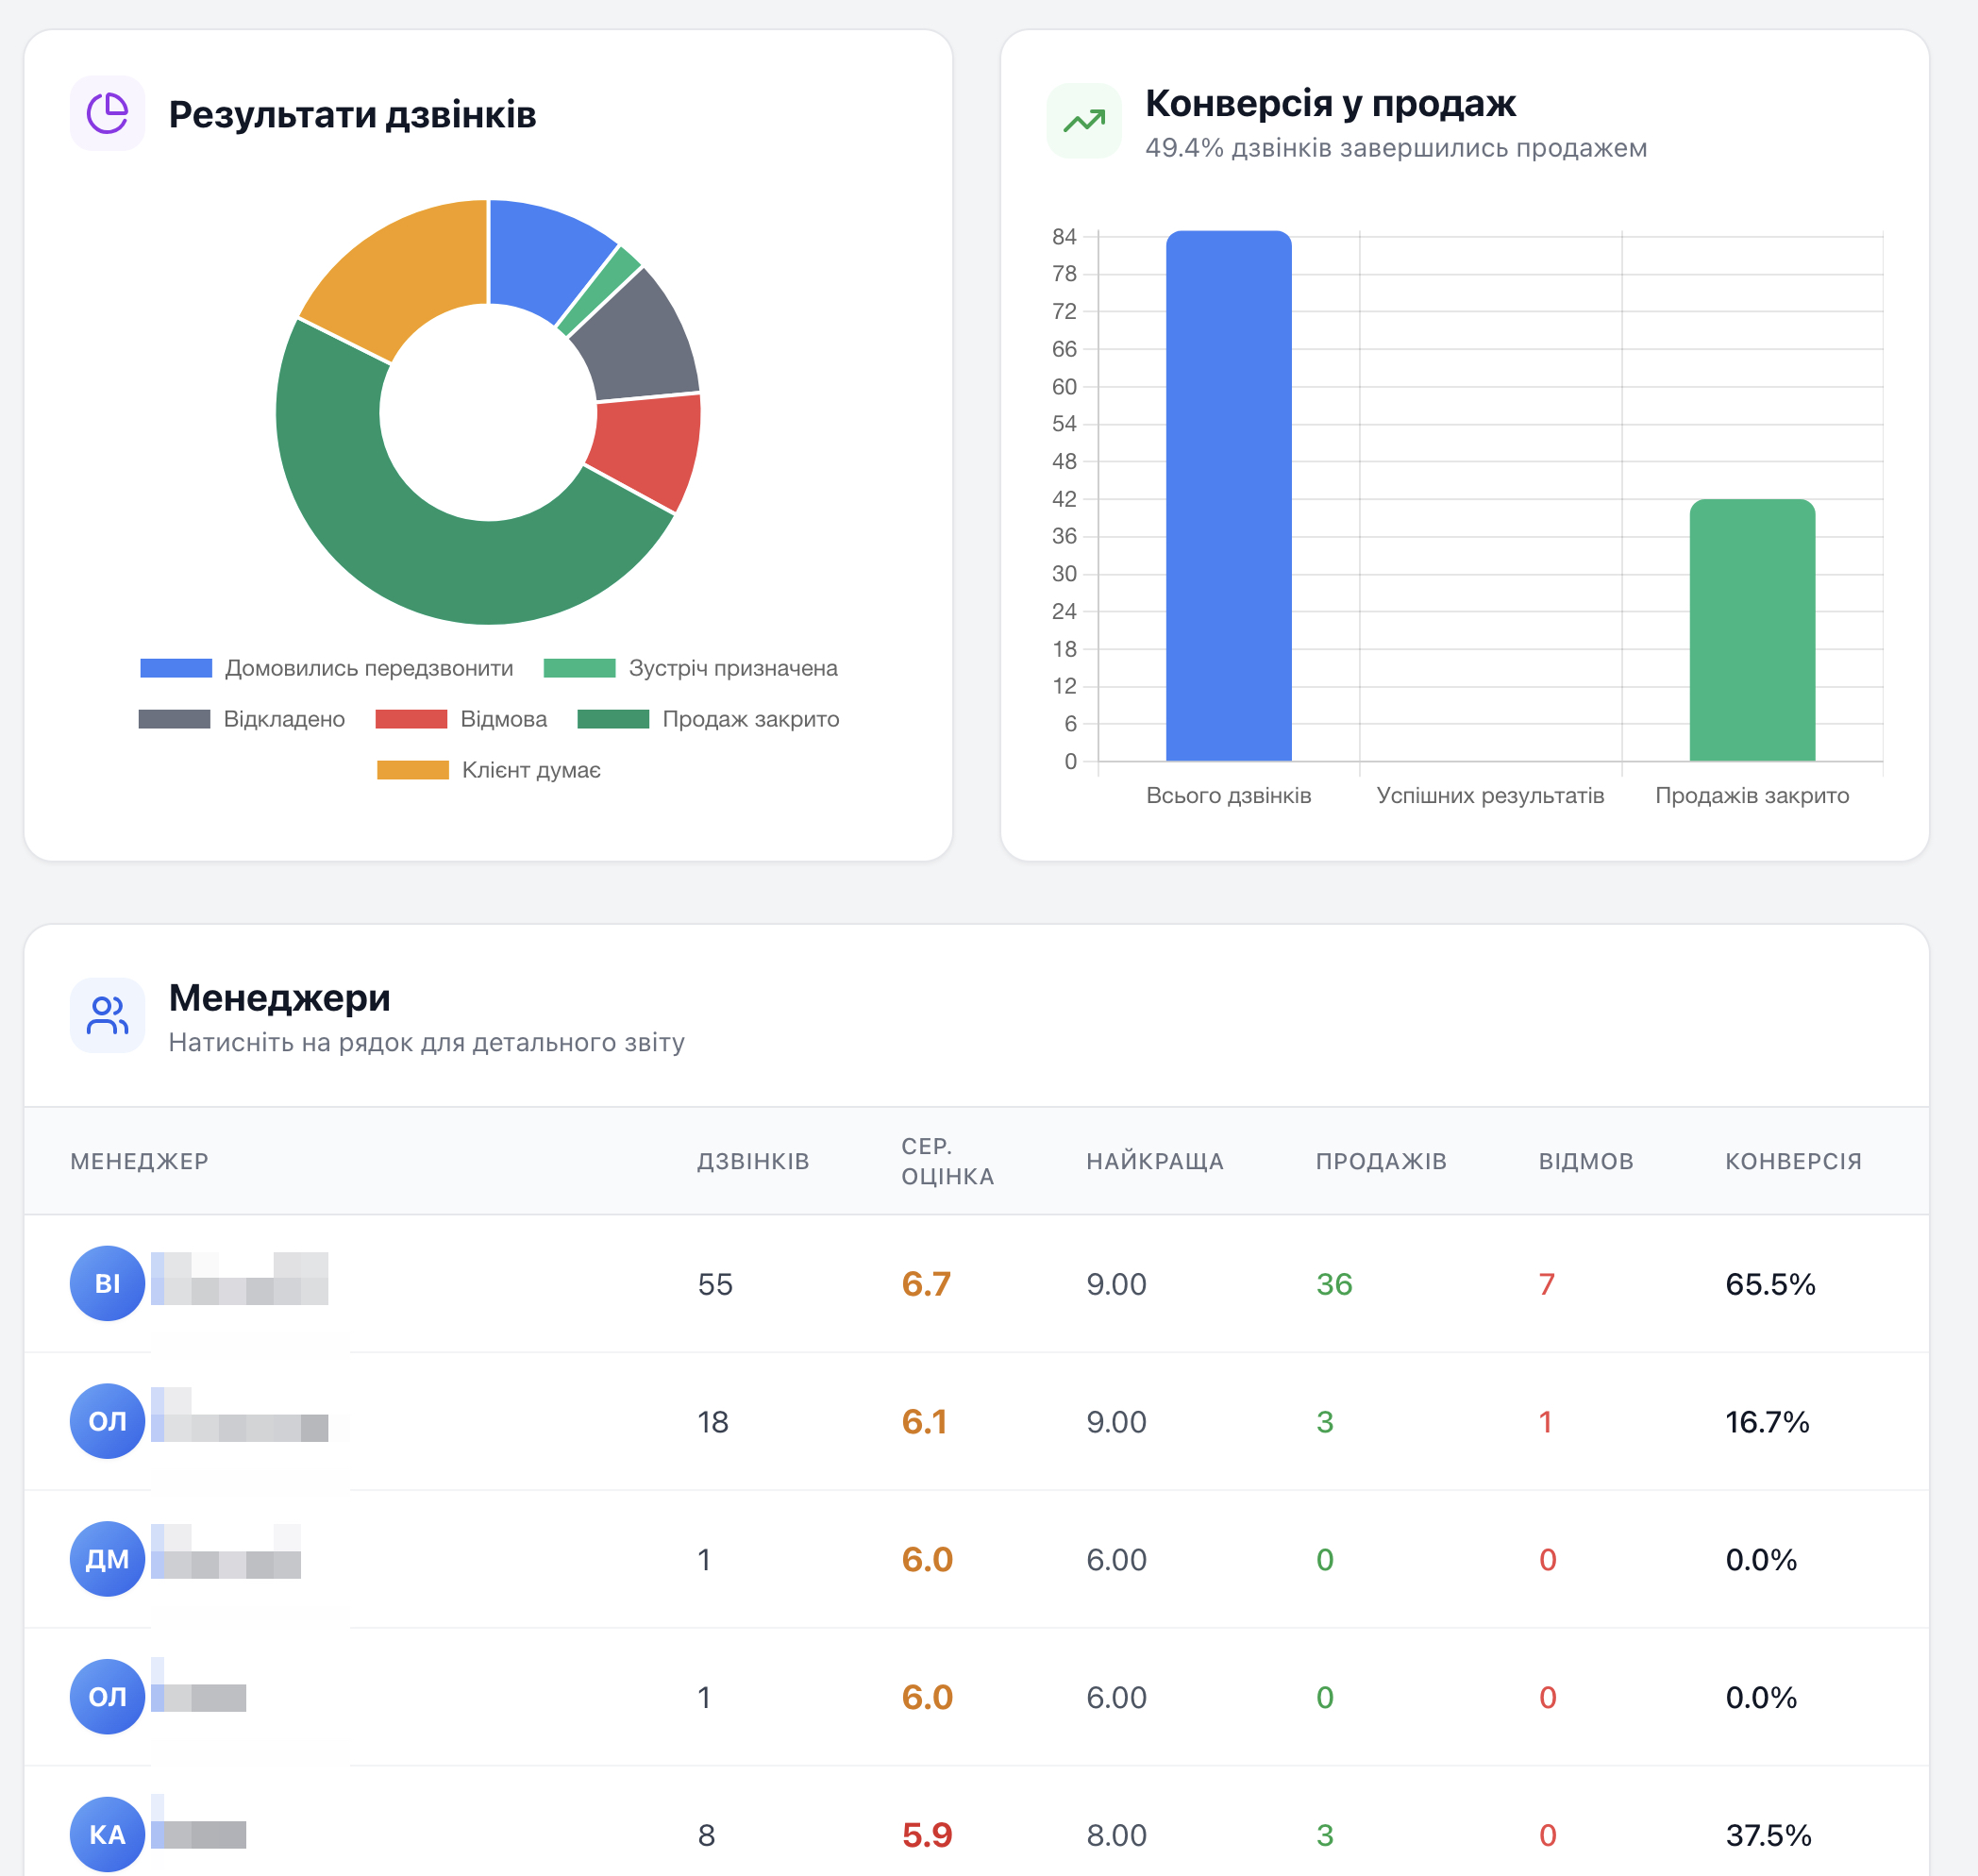
Task: Click the ДМ manager avatar
Action: (107, 1559)
